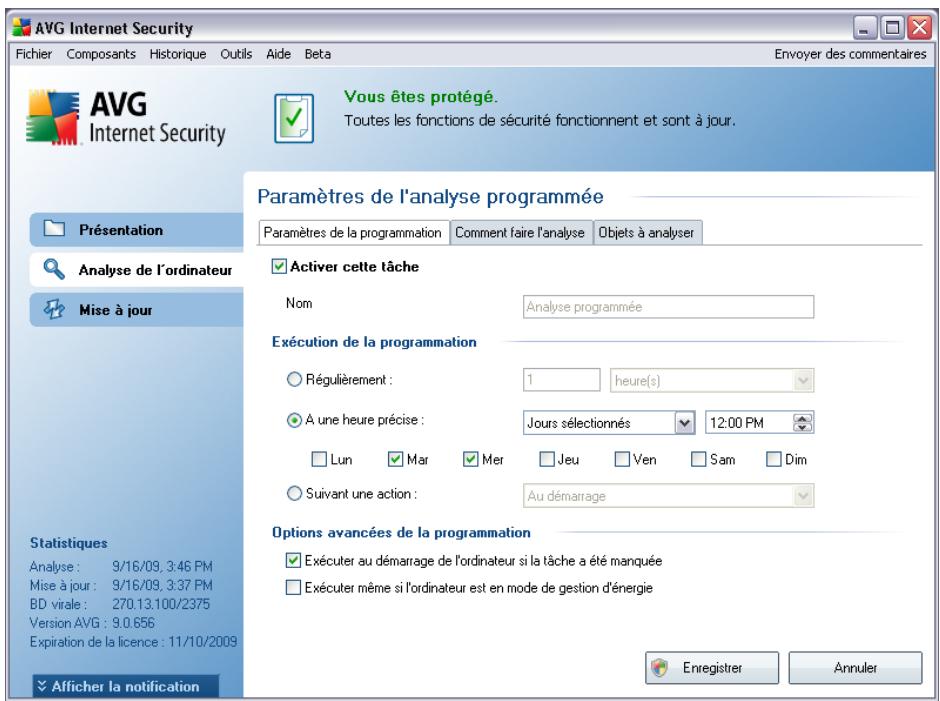The image size is (940, 701).
Task: Click the AVG icon in title bar
Action: coord(22,28)
